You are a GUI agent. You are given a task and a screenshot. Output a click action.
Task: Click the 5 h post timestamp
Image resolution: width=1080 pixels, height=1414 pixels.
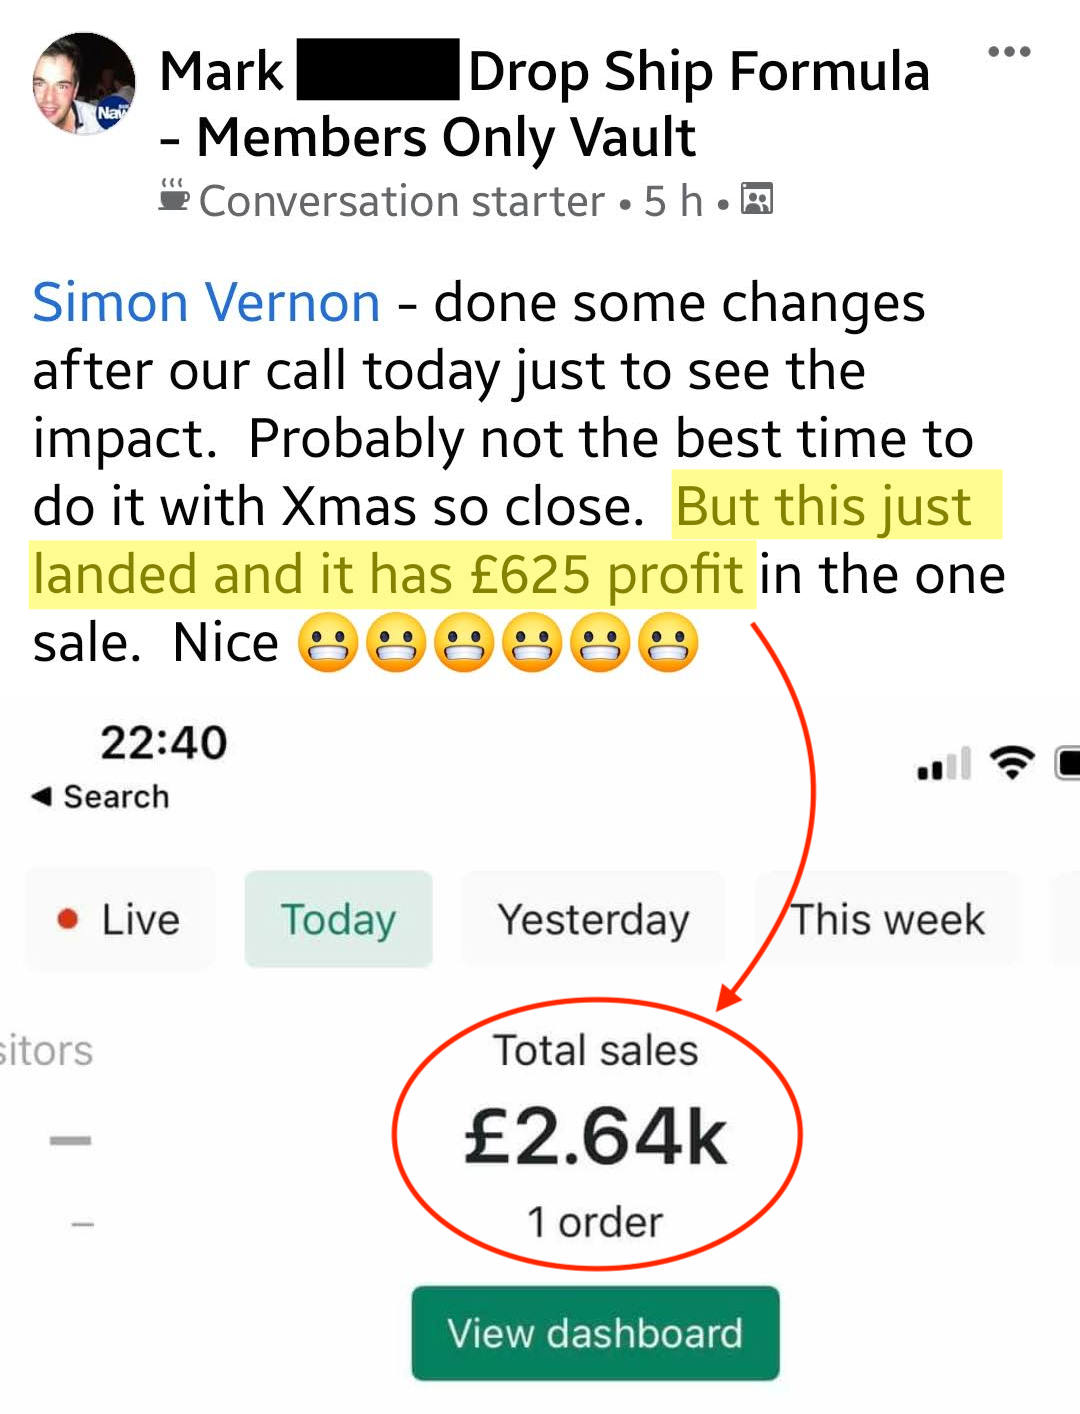point(673,201)
